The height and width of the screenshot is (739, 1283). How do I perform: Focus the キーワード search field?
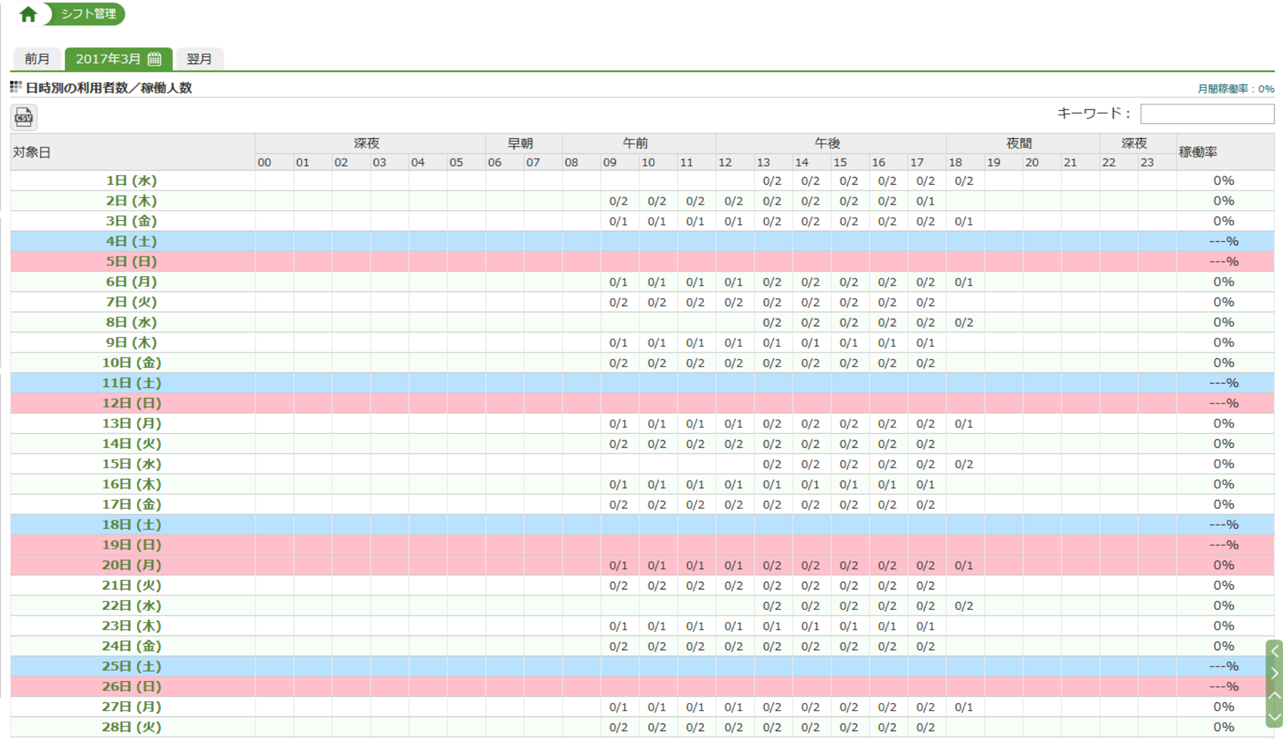coord(1207,114)
